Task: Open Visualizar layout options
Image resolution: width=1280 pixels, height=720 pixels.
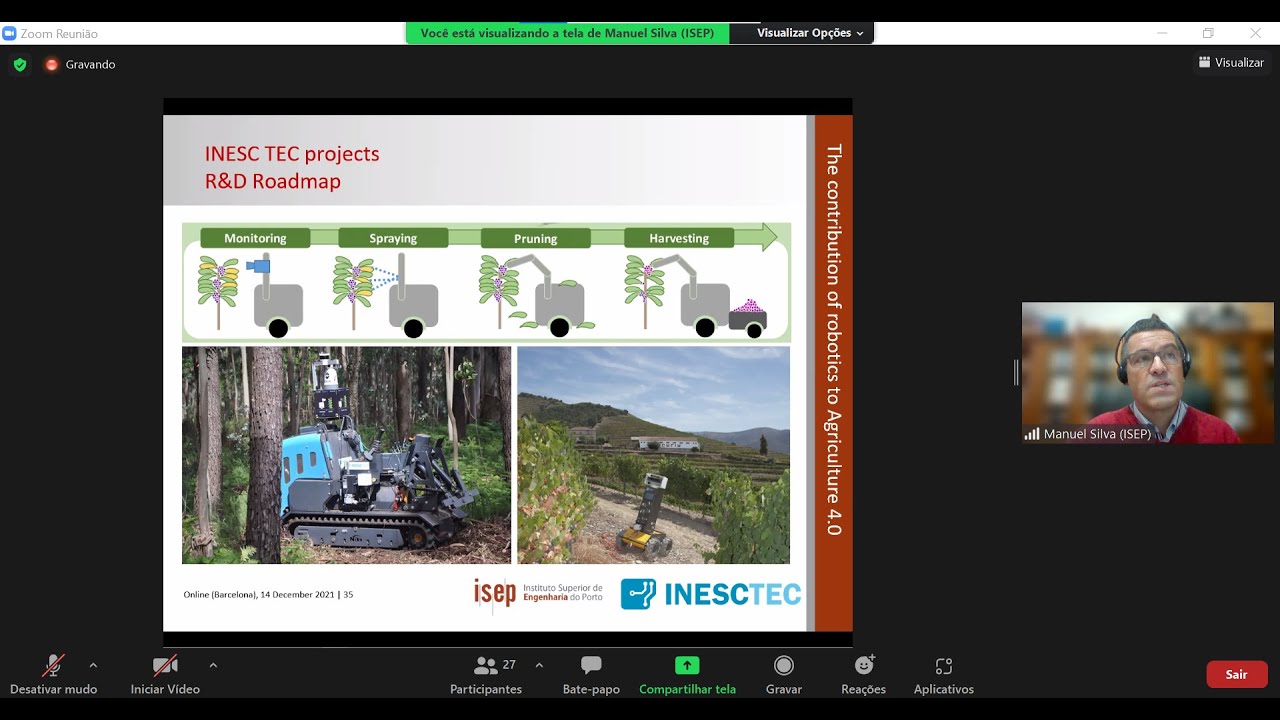Action: coord(1231,63)
